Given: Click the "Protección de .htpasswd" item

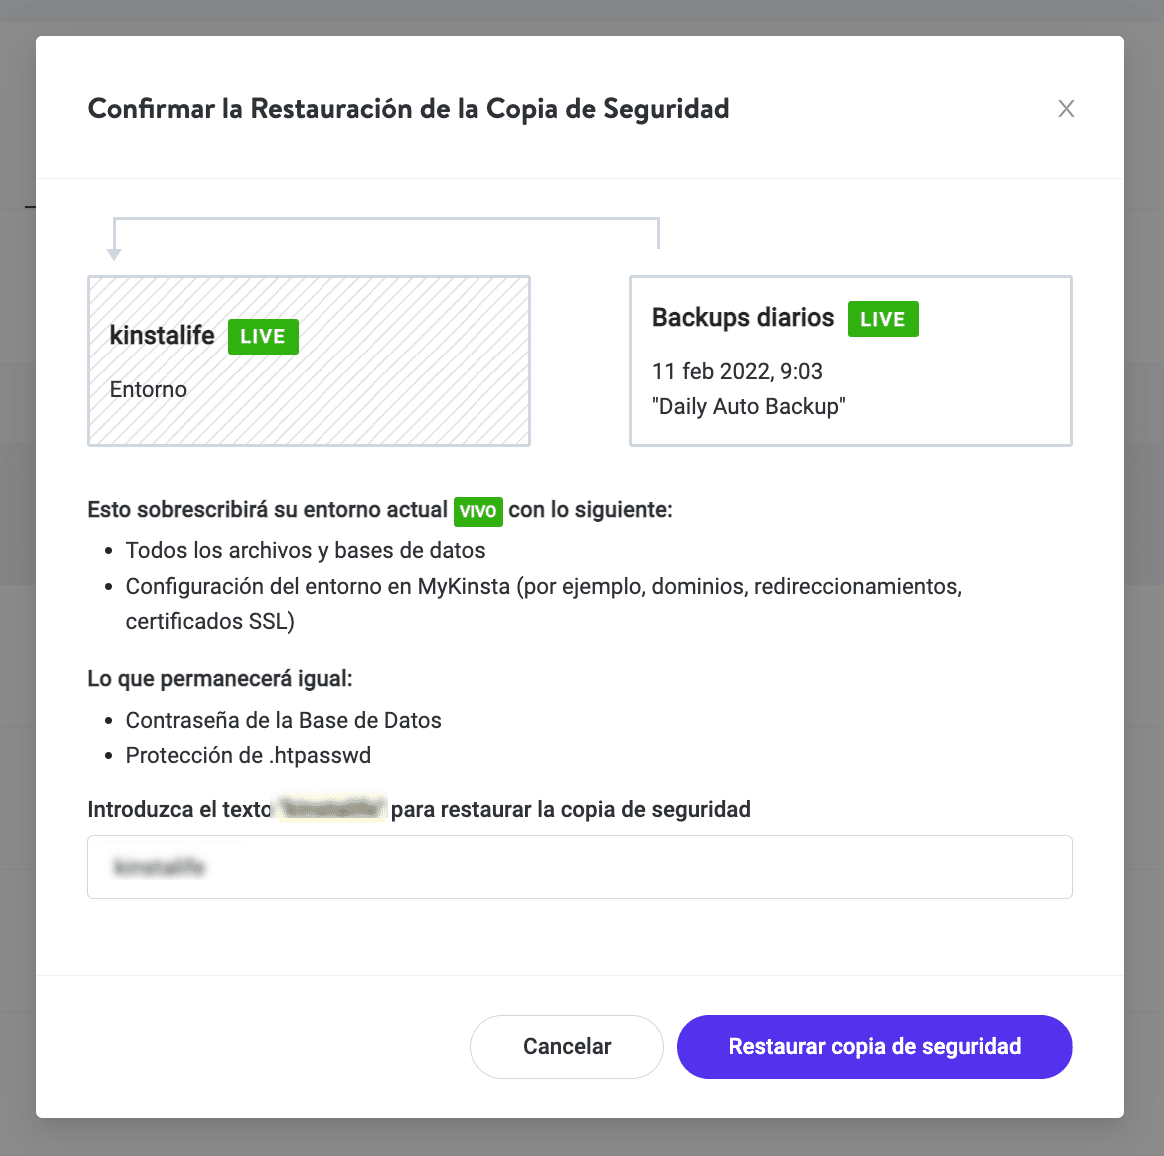Looking at the screenshot, I should point(248,756).
